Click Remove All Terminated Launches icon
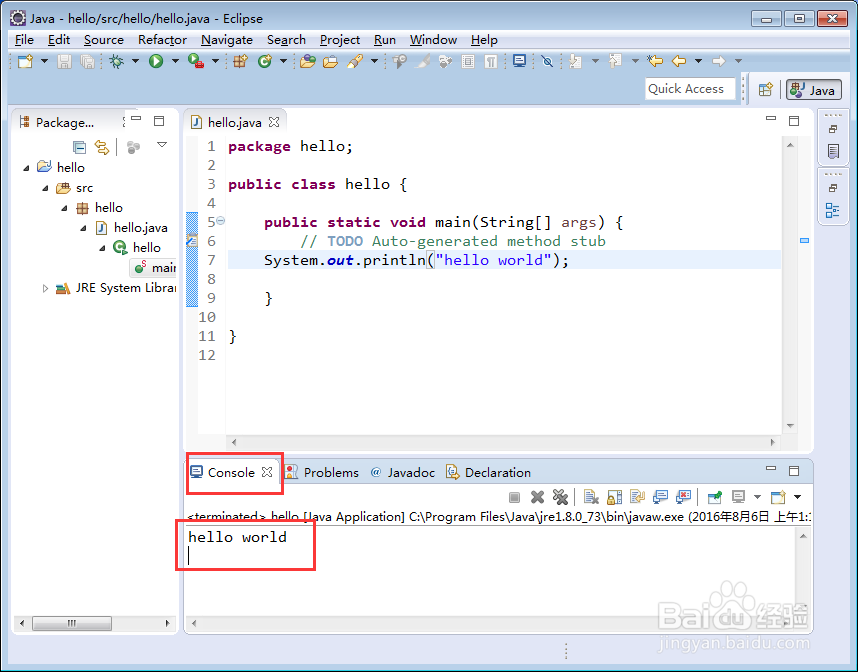The image size is (858, 672). coord(560,497)
